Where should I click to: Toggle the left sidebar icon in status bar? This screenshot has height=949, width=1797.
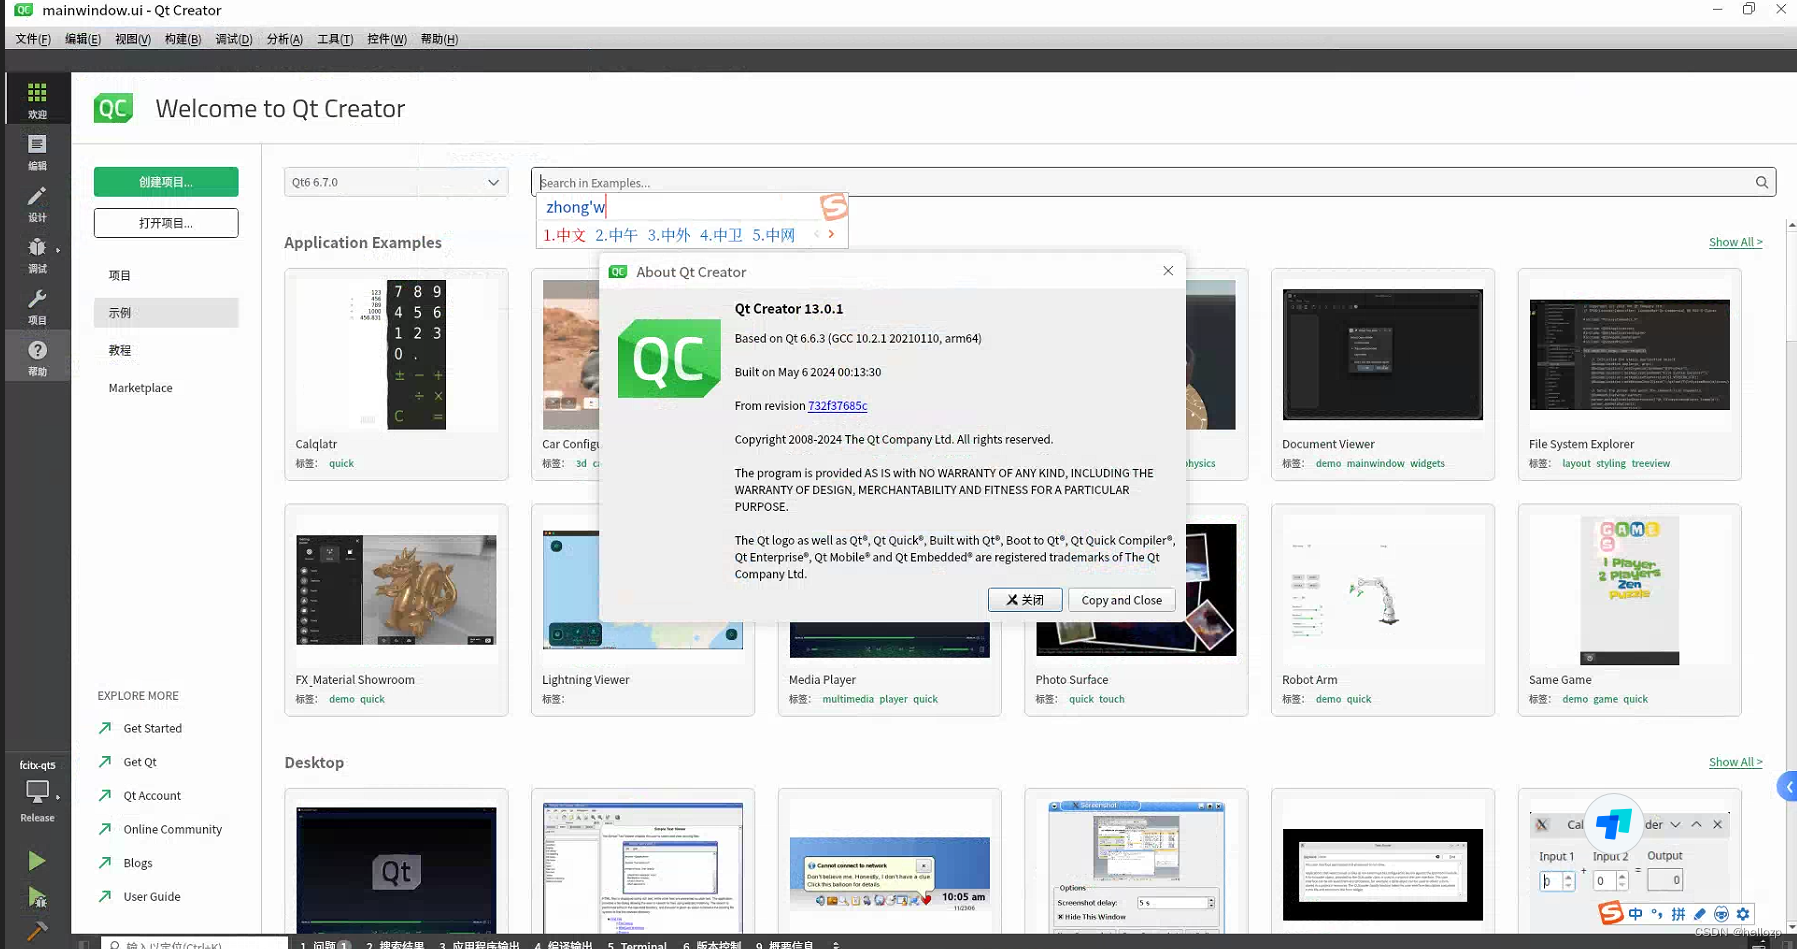click(x=84, y=943)
